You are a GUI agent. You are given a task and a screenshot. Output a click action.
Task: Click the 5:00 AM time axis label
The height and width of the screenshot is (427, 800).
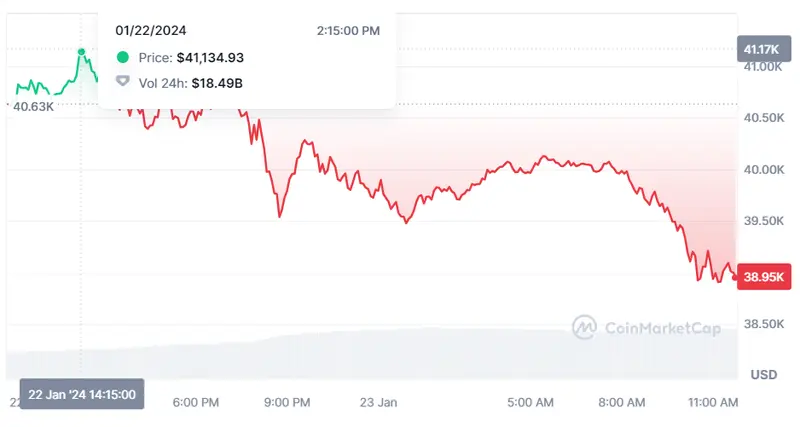tap(531, 402)
